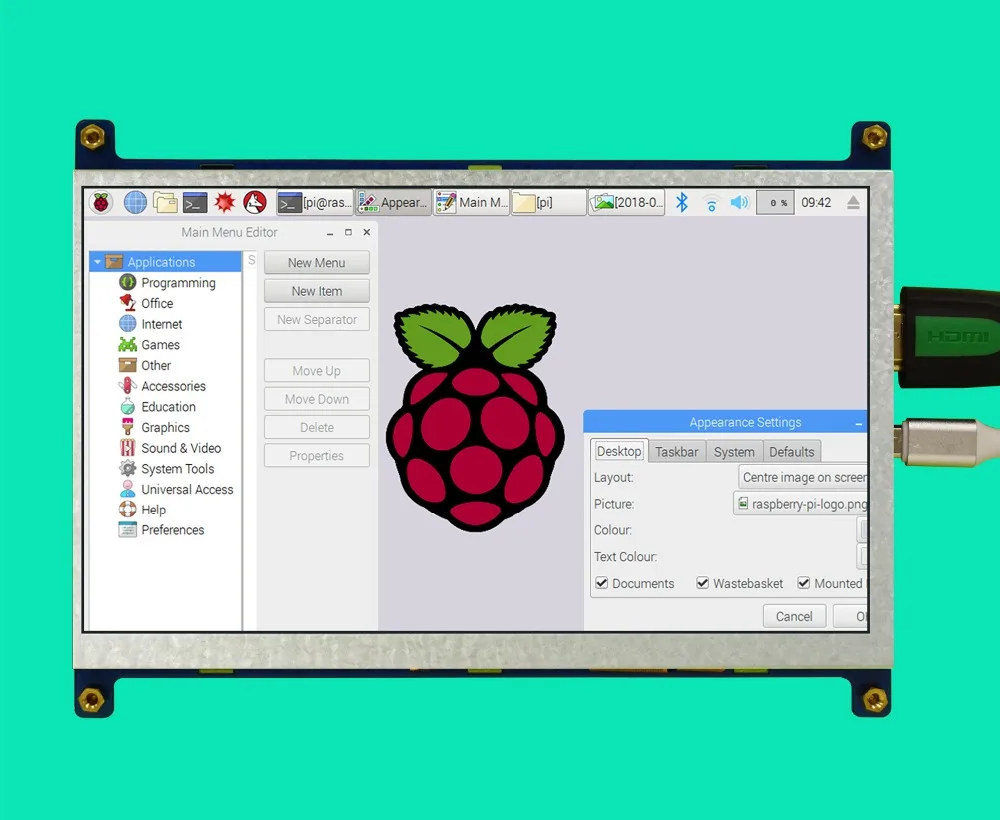Select Education in the menu tree
1000x820 pixels.
click(168, 407)
